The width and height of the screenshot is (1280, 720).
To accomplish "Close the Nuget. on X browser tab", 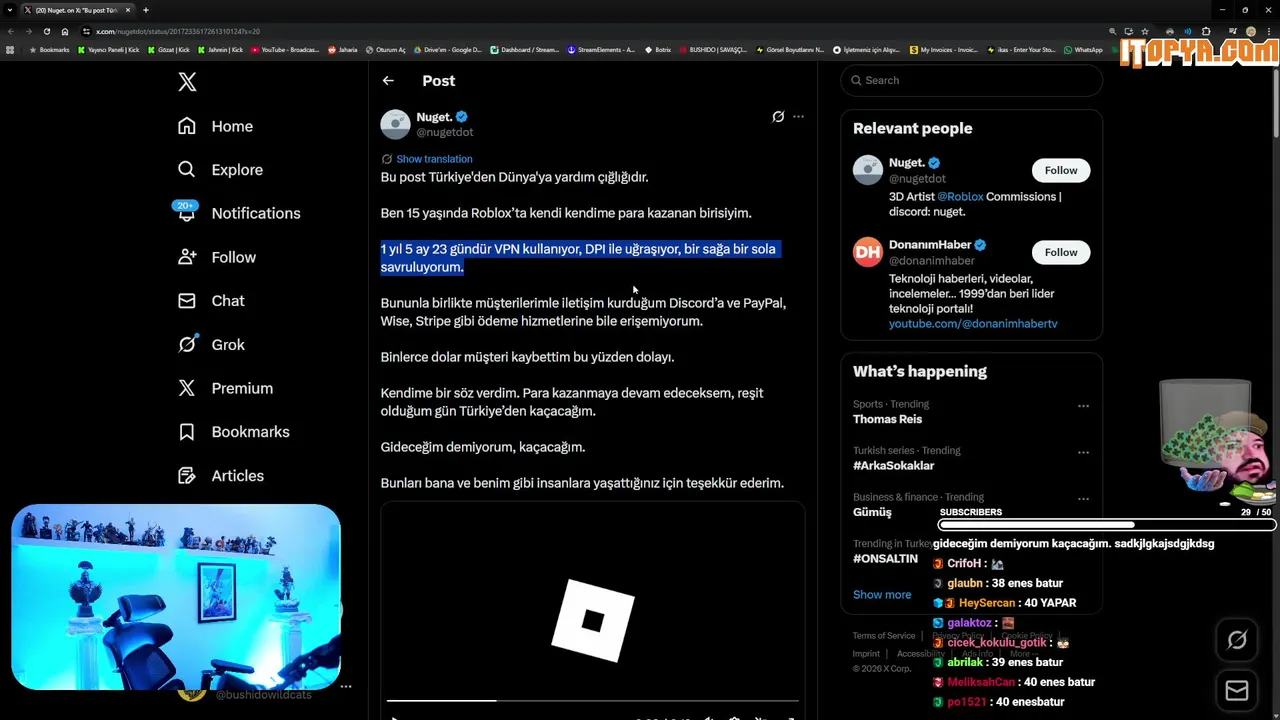I will point(128,10).
